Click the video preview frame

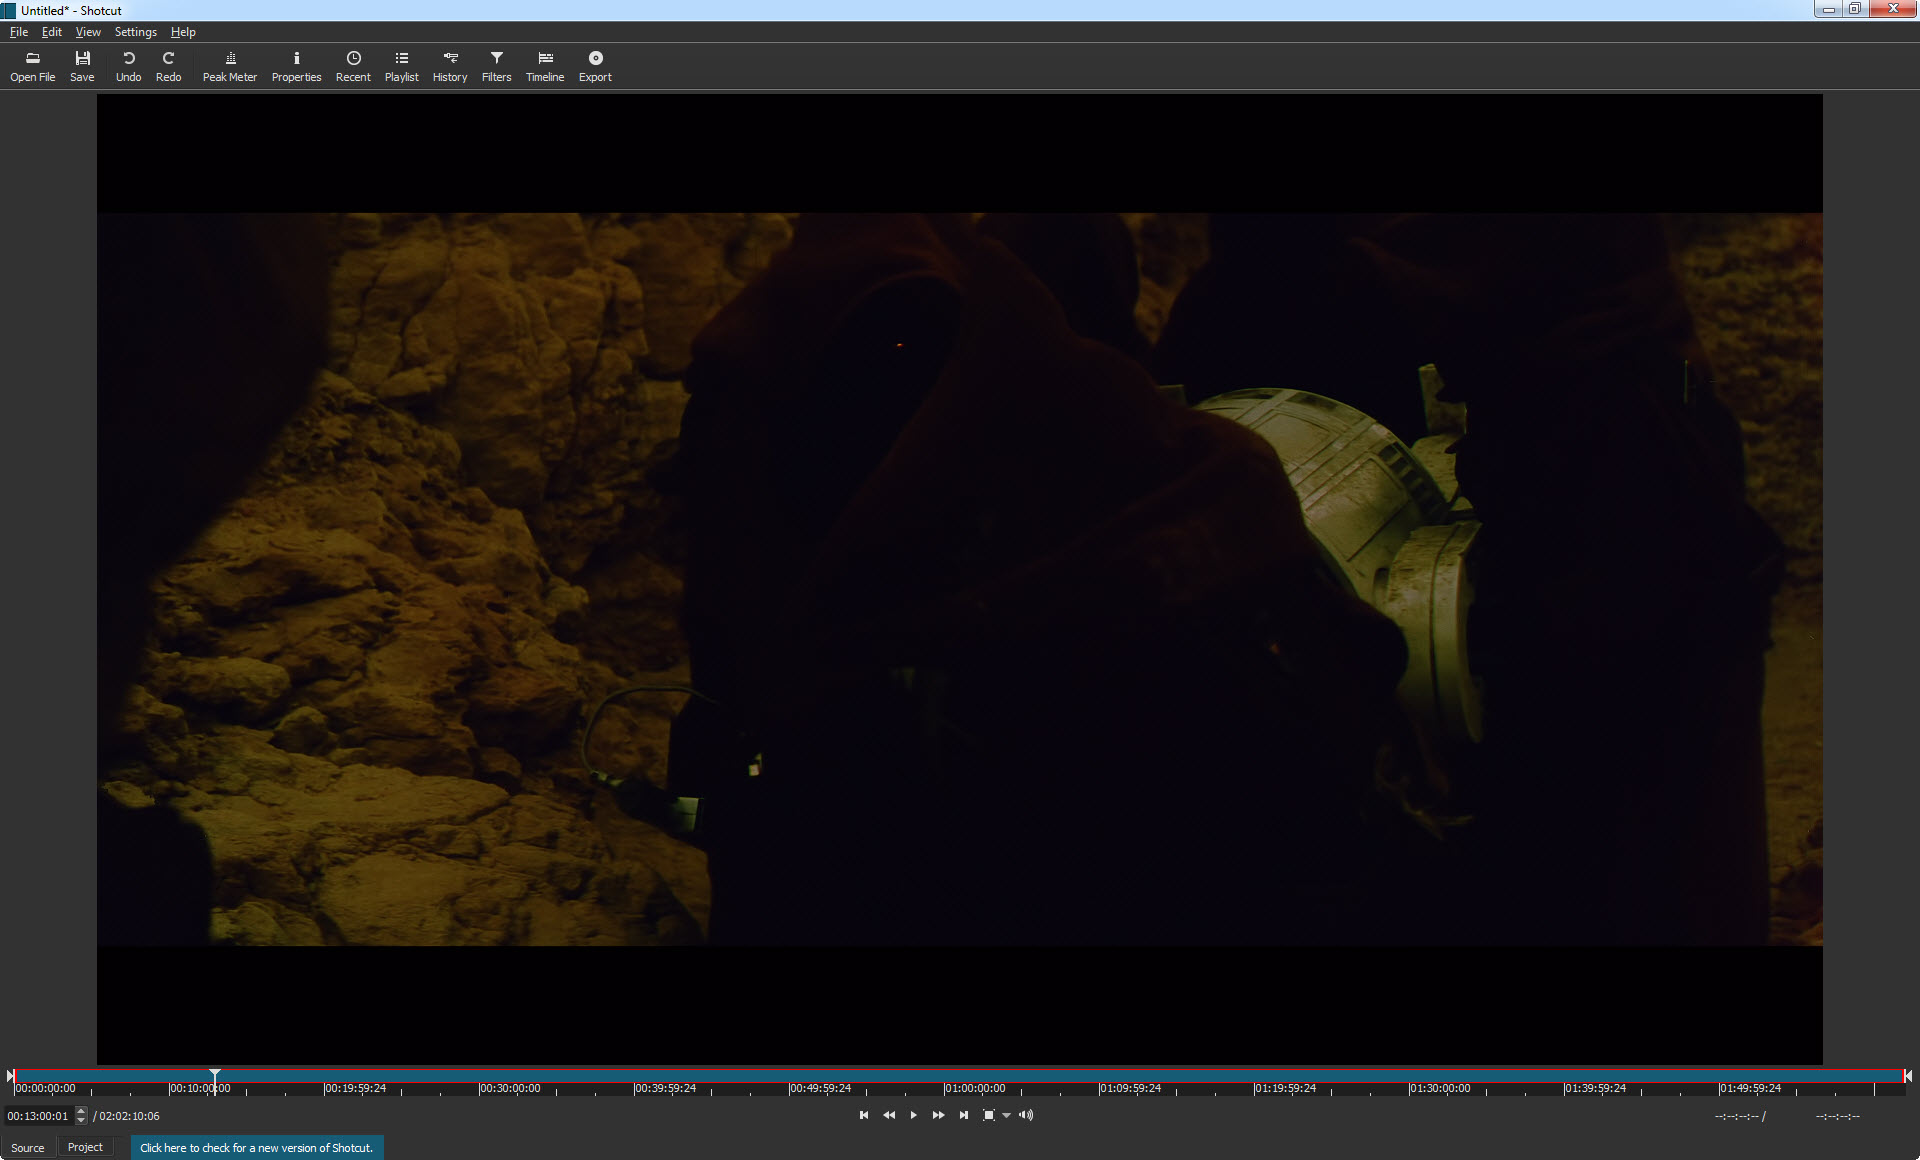click(x=959, y=579)
